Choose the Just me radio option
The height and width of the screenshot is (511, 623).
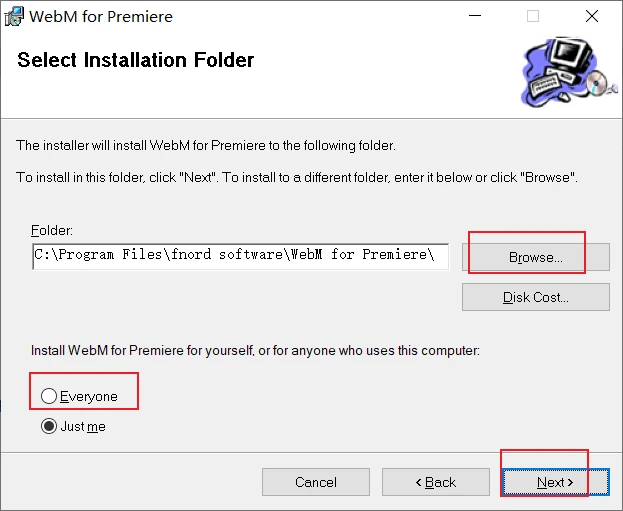pyautogui.click(x=49, y=427)
